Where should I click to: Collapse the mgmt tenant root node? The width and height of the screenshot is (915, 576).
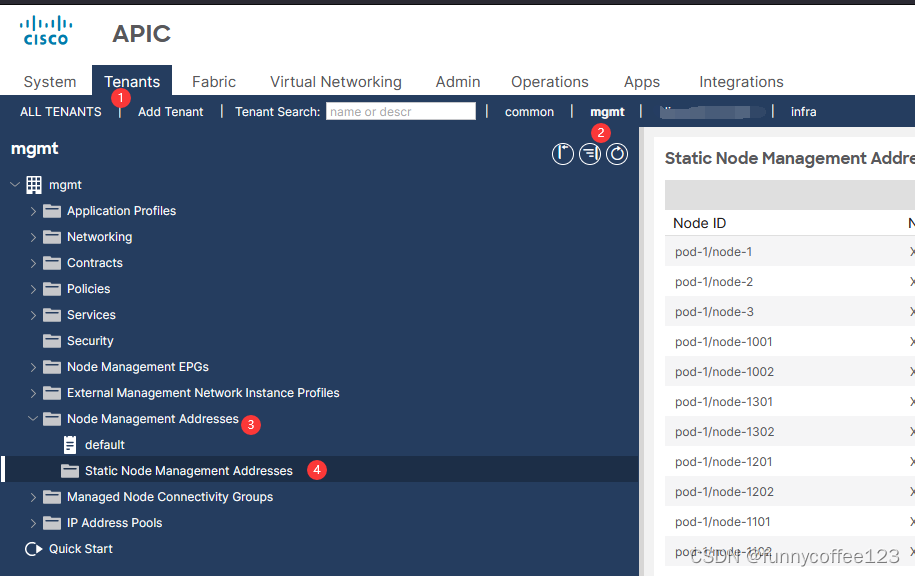pos(15,184)
